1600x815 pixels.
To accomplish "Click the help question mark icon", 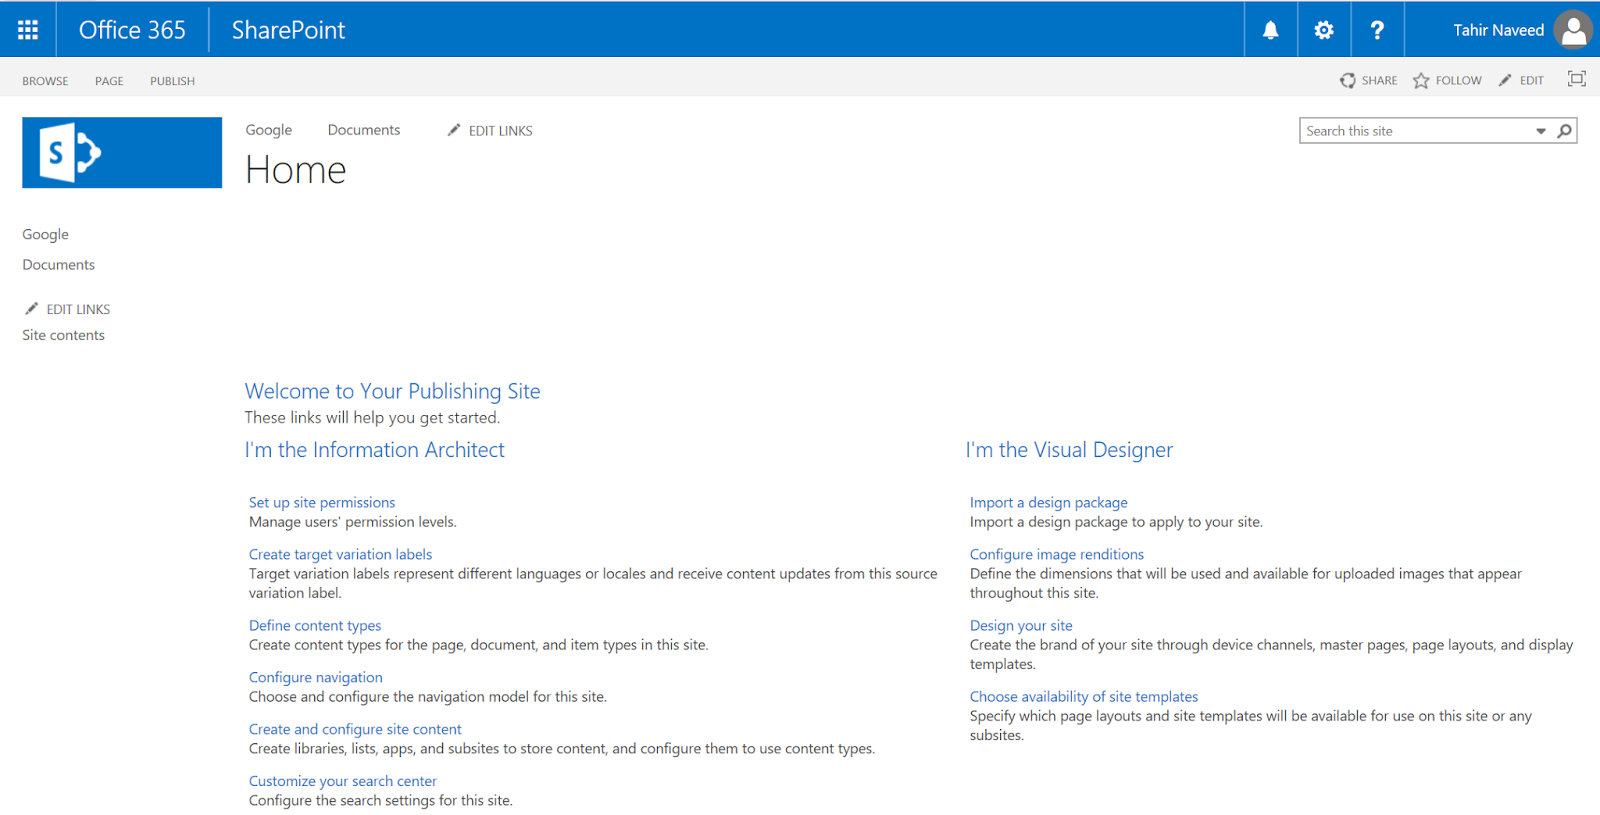I will (1377, 30).
